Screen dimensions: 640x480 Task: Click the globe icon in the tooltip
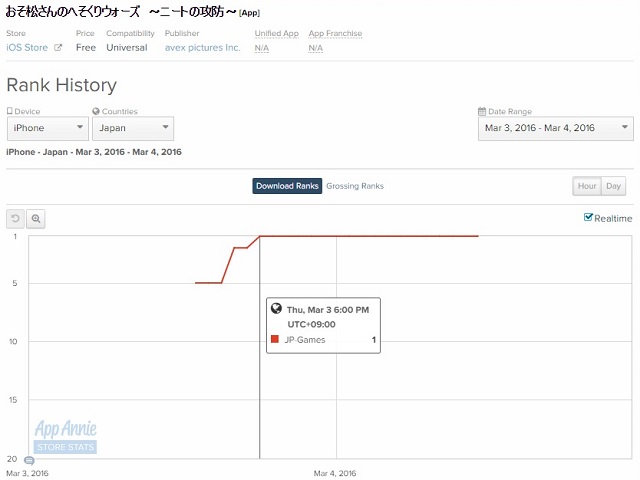point(276,308)
